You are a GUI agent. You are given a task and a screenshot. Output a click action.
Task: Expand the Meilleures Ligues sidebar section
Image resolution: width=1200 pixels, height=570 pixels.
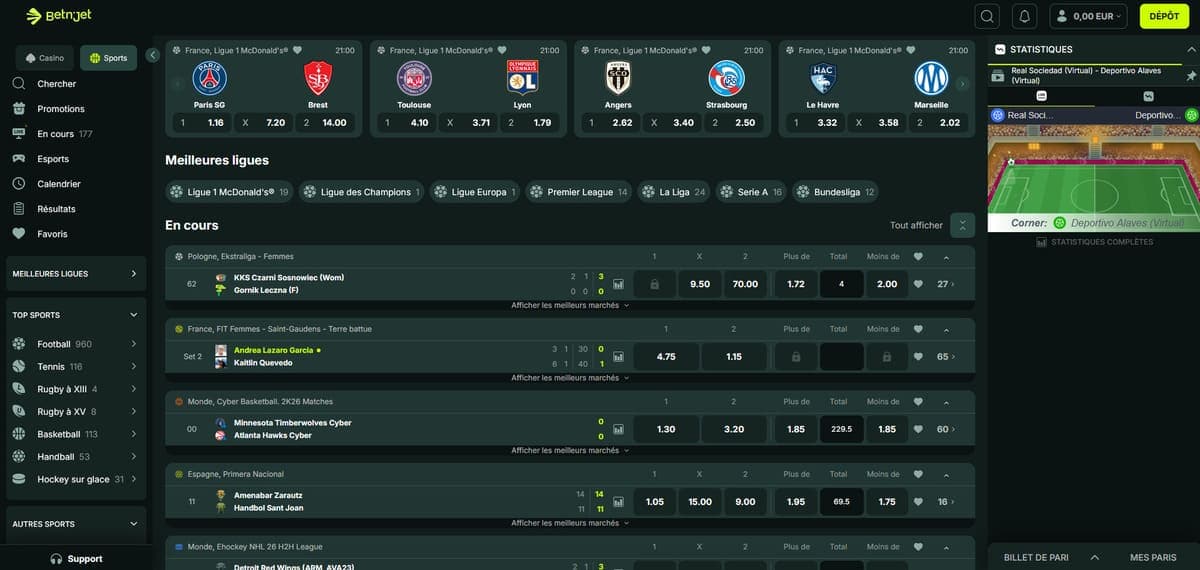click(x=76, y=273)
